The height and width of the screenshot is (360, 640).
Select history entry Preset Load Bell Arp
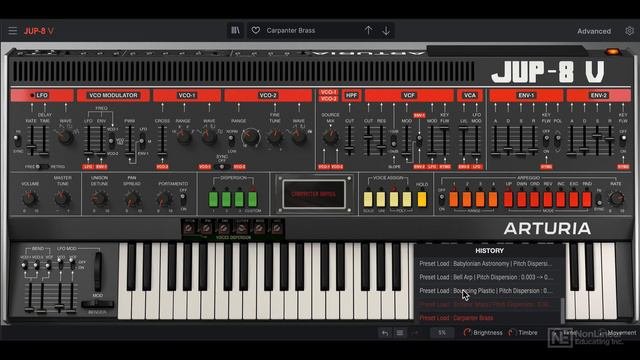coord(487,277)
